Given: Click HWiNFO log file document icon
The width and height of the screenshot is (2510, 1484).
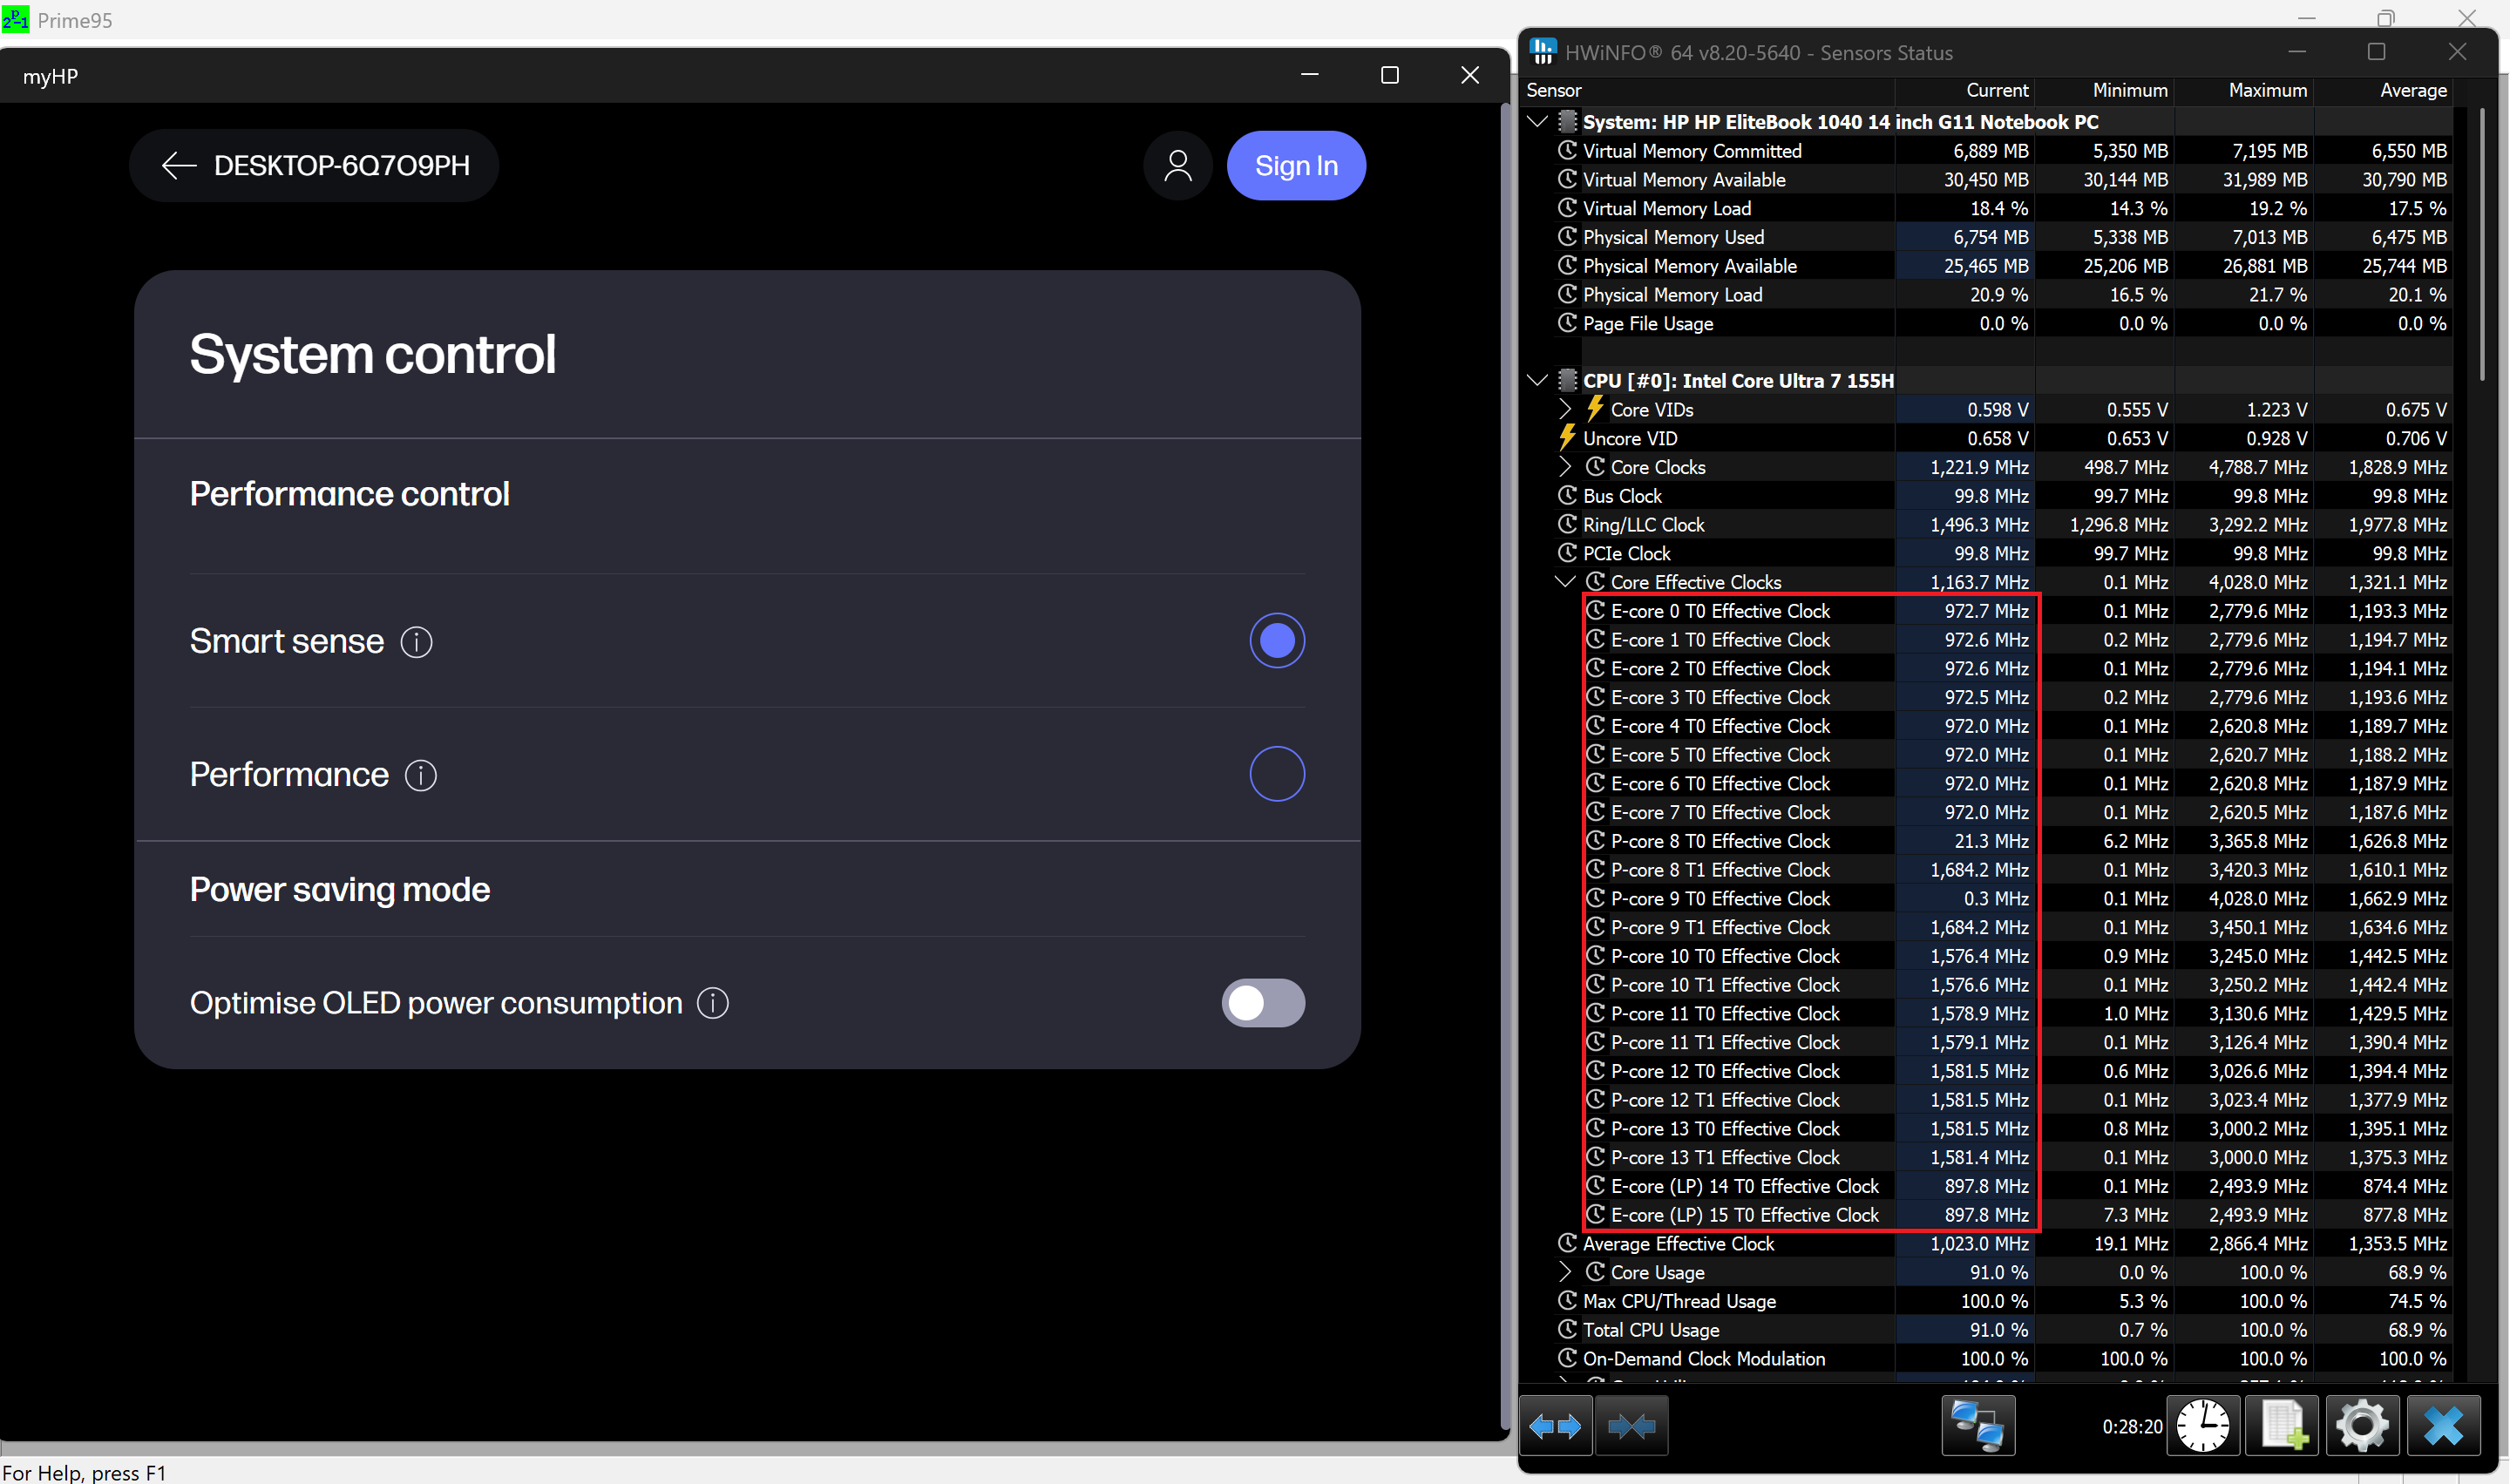Looking at the screenshot, I should click(x=2283, y=1426).
